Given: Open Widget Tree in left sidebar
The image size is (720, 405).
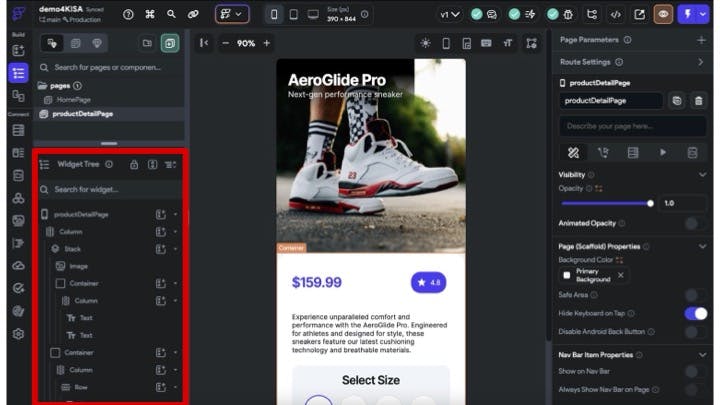Looking at the screenshot, I should tap(18, 73).
